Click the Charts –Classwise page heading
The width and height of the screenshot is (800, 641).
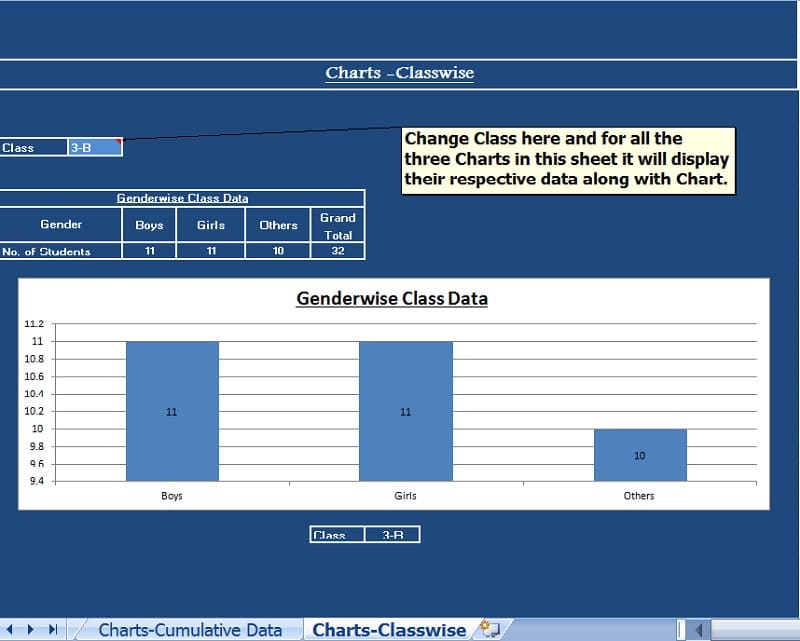tap(399, 72)
